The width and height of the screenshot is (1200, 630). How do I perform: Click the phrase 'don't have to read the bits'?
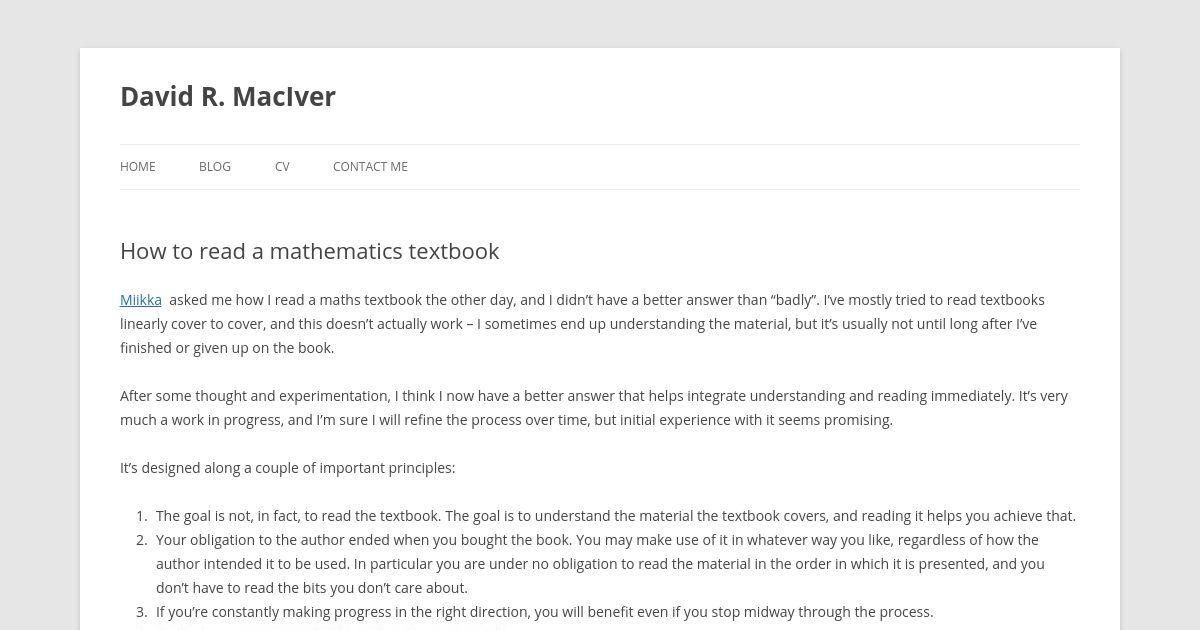pos(248,588)
